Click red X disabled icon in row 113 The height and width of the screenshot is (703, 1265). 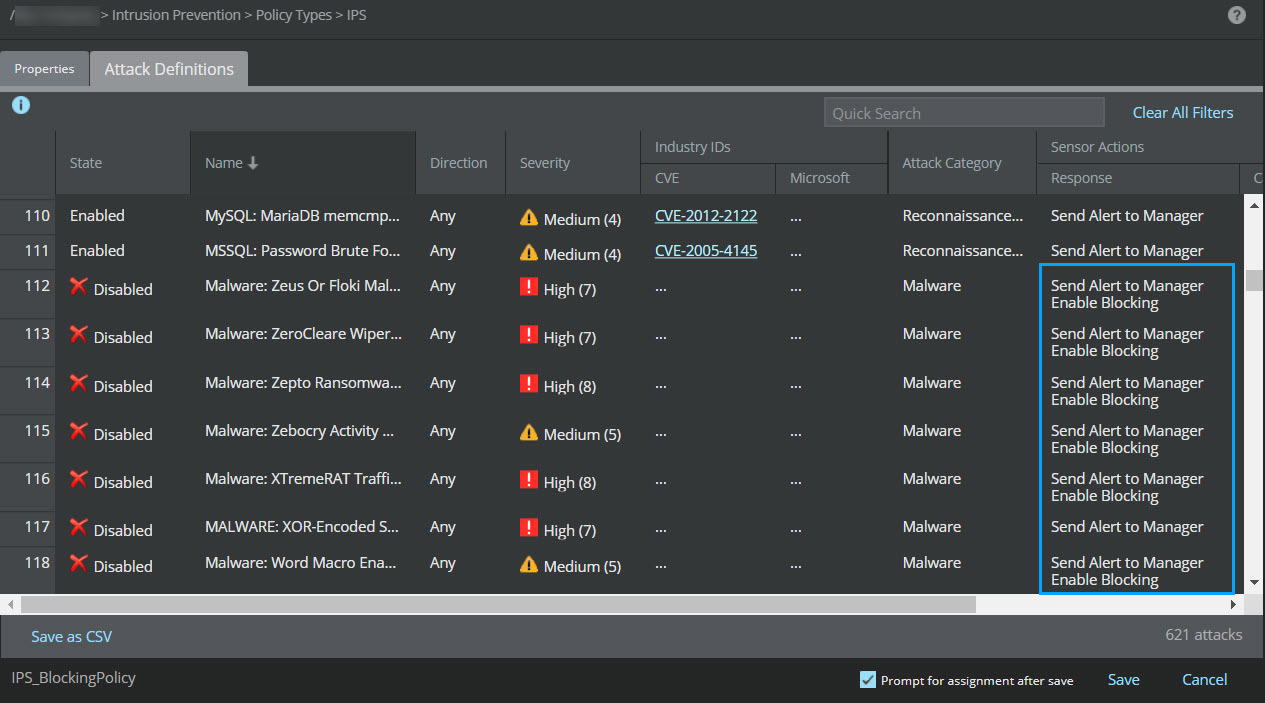(79, 334)
